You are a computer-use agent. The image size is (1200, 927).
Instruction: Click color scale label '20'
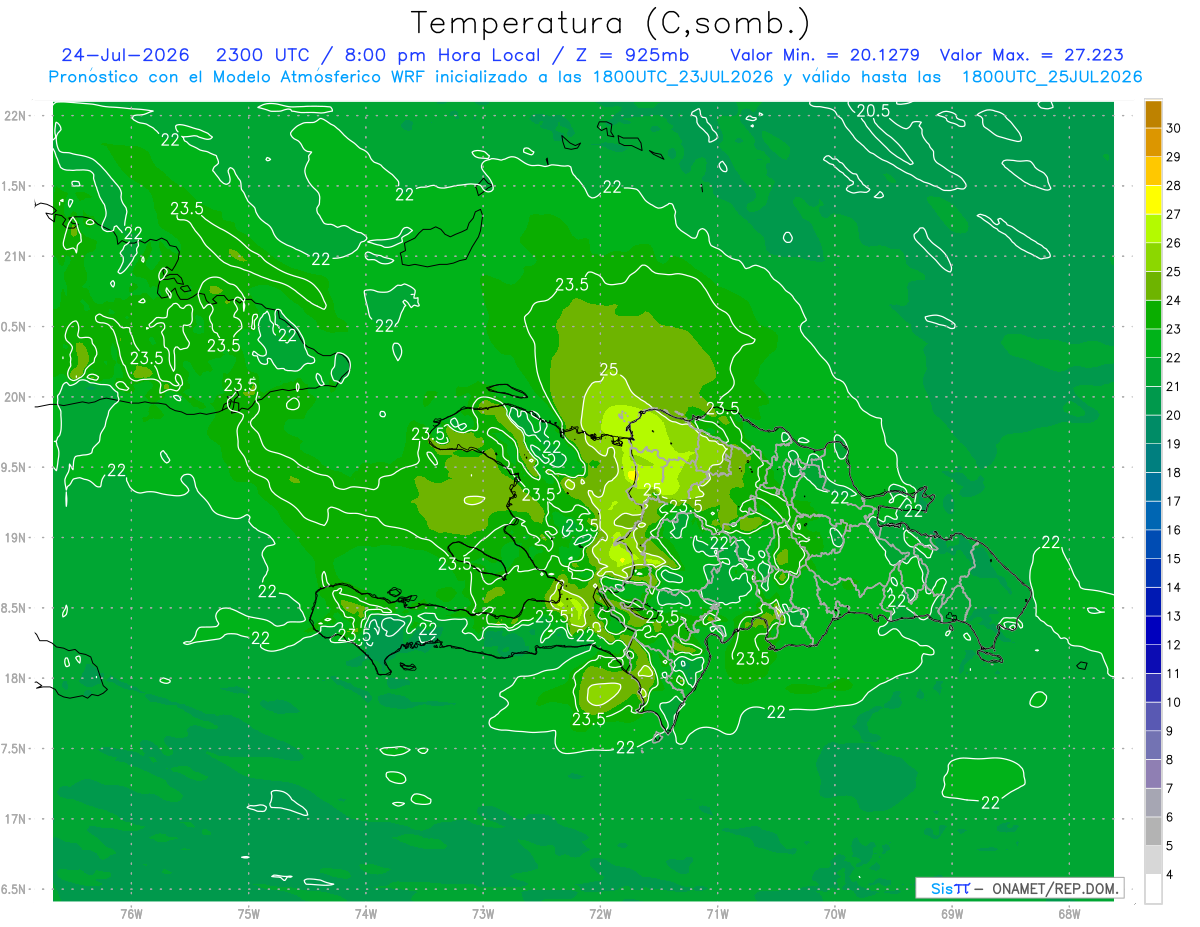(x=1173, y=415)
